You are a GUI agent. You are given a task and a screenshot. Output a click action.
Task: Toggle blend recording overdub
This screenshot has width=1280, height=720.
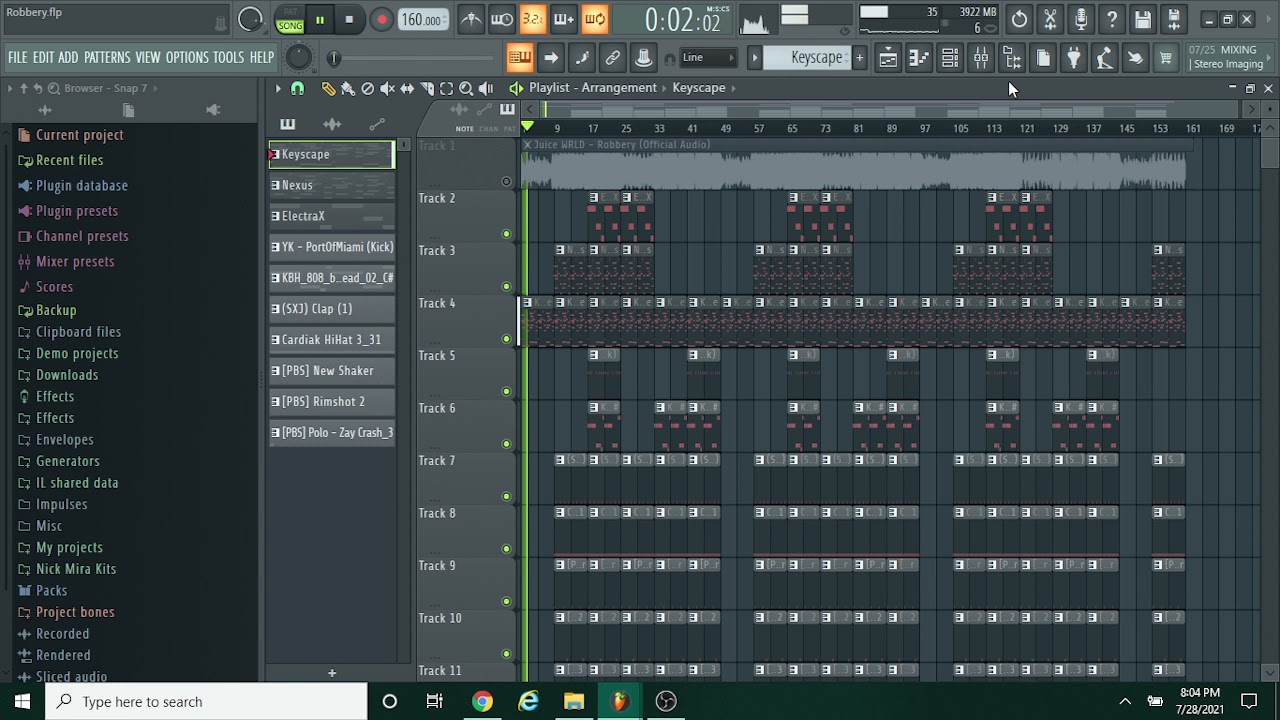(564, 19)
